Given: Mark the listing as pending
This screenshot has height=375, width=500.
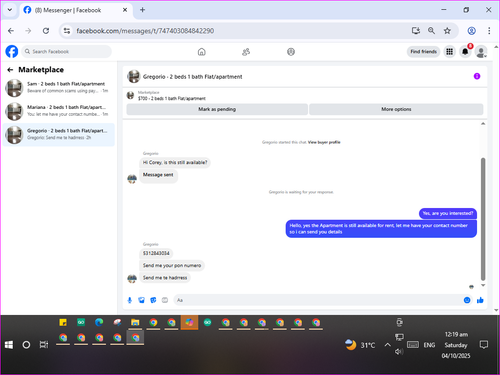Looking at the screenshot, I should pos(217,109).
